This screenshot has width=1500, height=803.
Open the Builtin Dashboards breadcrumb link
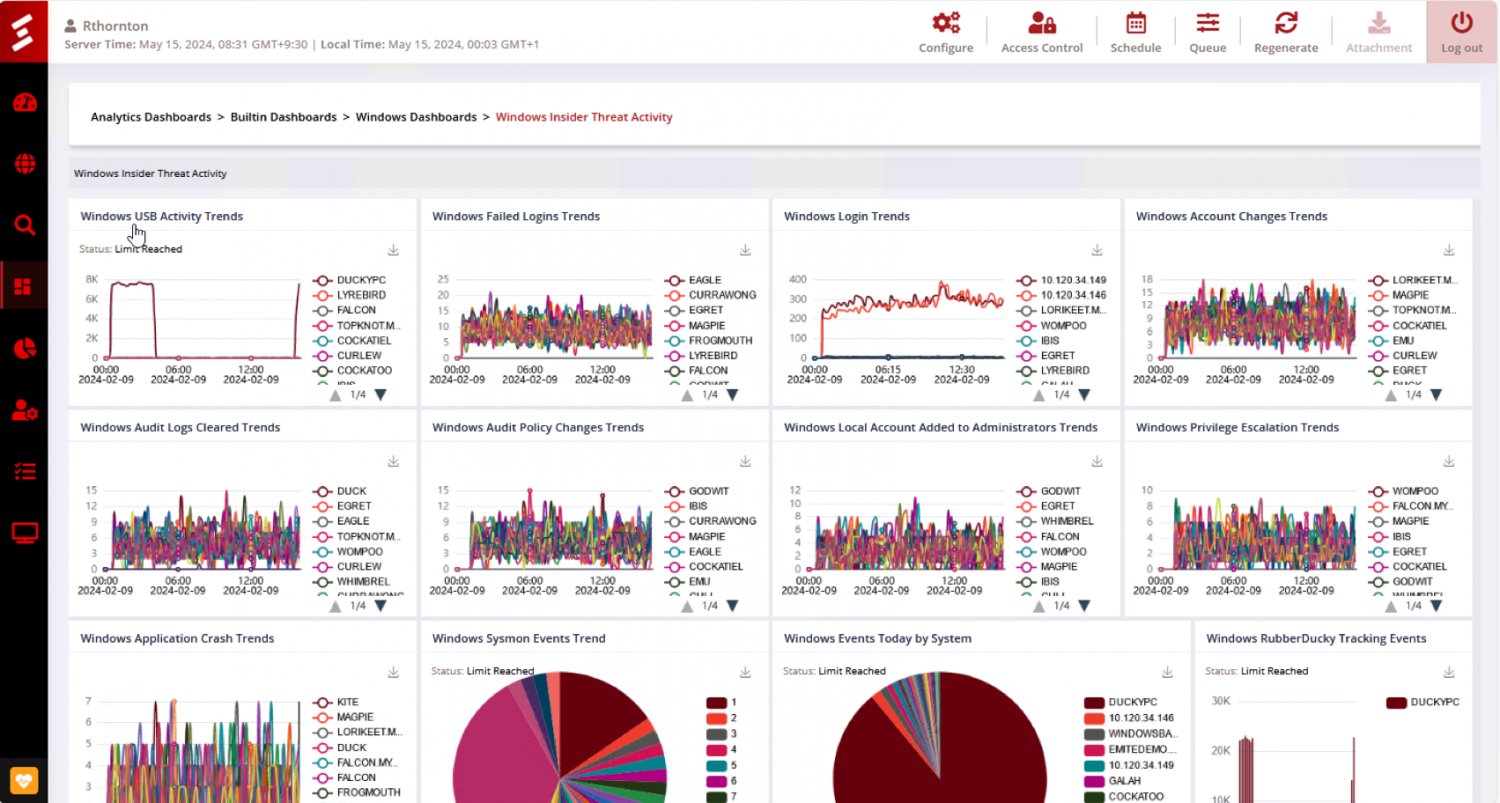(x=283, y=117)
